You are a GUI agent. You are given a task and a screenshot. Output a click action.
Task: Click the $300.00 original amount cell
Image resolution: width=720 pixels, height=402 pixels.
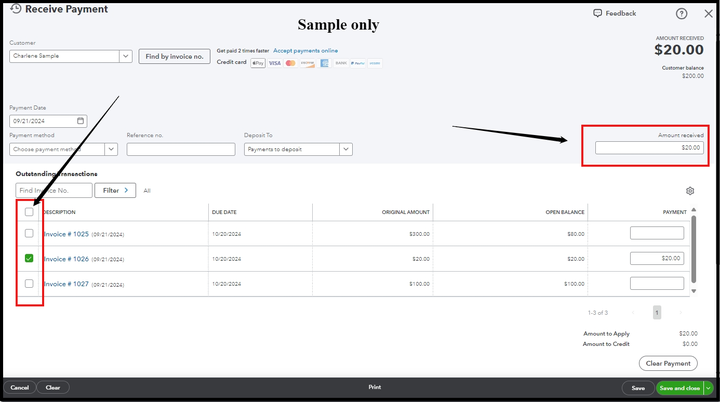point(419,234)
